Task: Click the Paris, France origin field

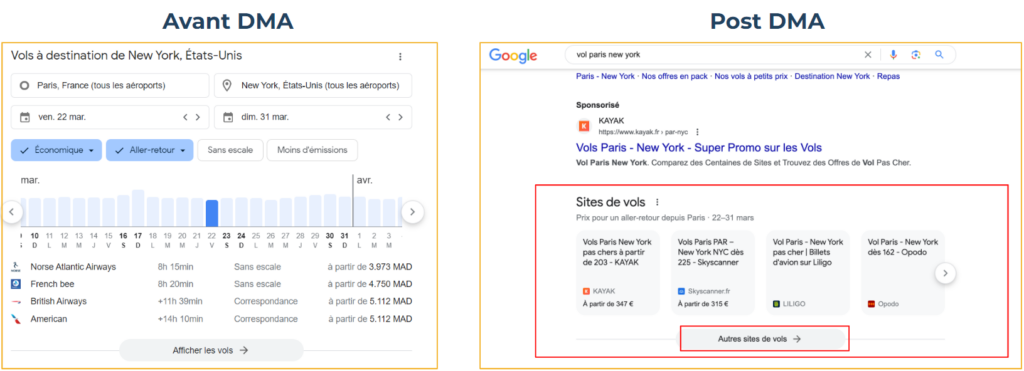Action: click(x=110, y=86)
